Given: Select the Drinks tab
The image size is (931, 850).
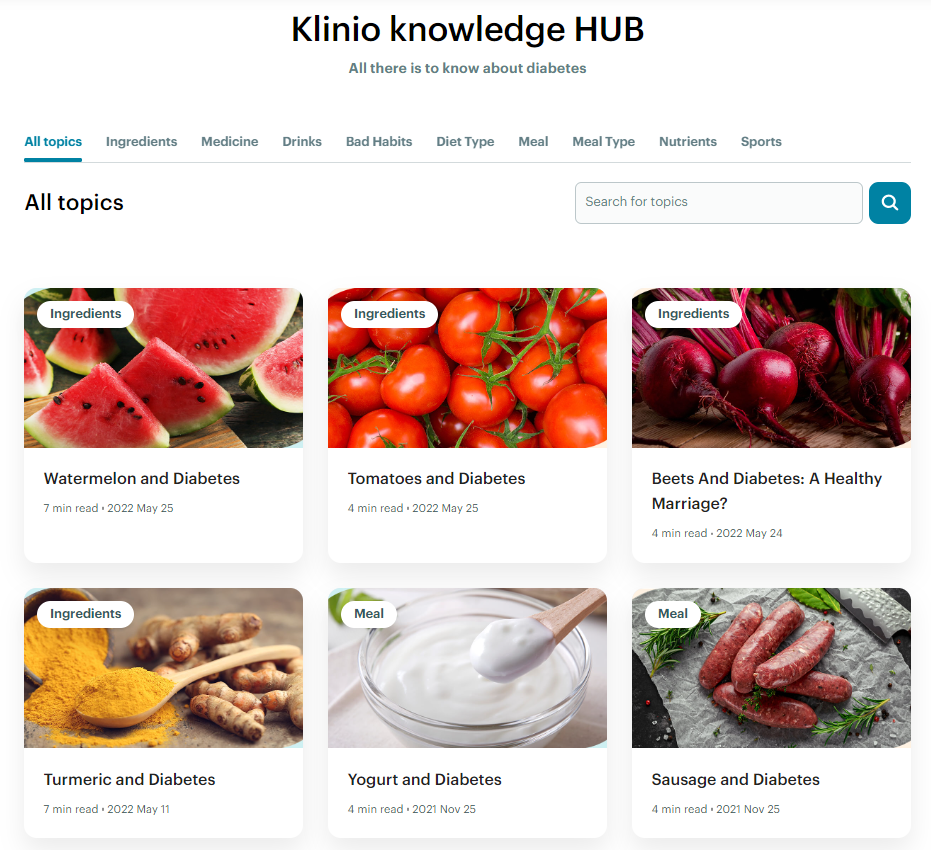Looking at the screenshot, I should tap(302, 142).
